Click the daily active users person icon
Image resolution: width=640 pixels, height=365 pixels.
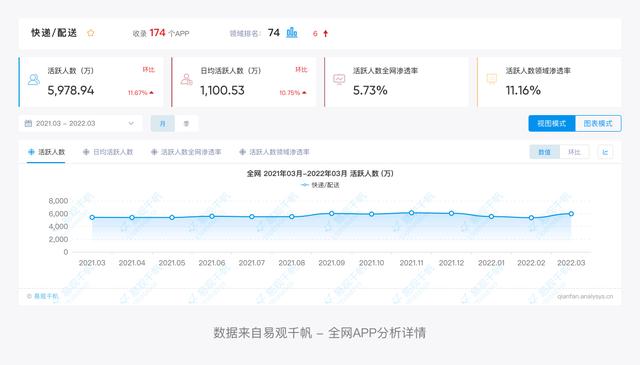(x=187, y=79)
